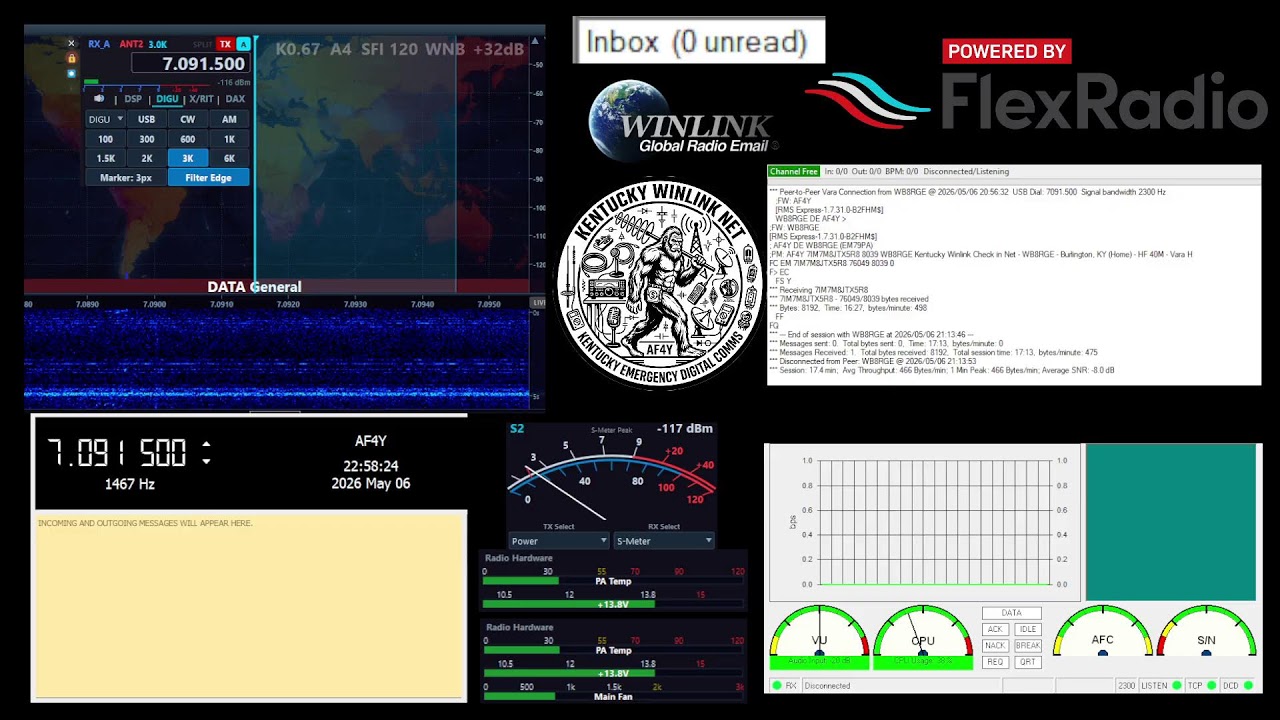Open the DIGU mode tab
1280x720 pixels.
(167, 99)
